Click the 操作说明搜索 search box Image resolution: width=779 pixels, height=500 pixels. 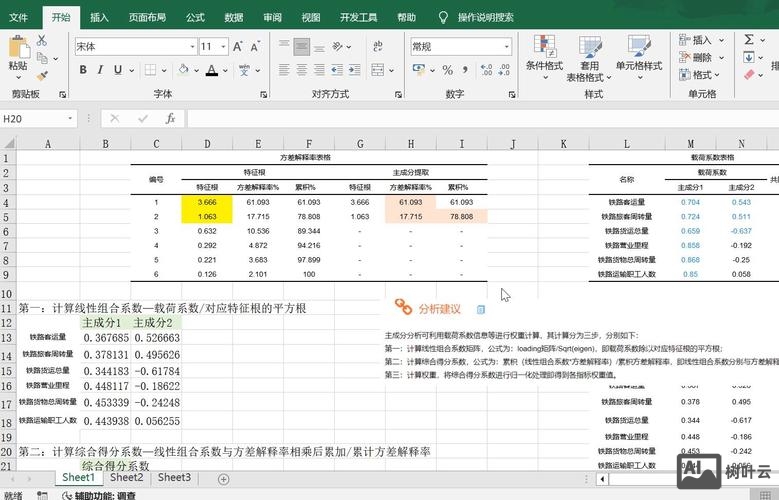click(485, 17)
